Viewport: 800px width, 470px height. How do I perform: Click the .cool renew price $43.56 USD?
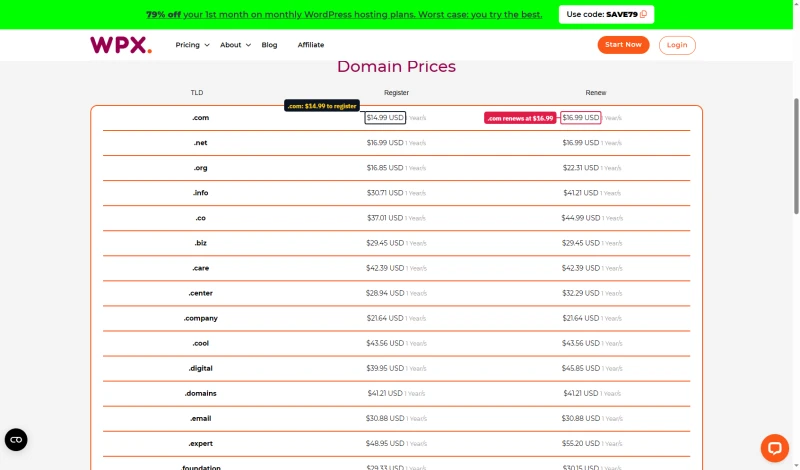tap(581, 343)
